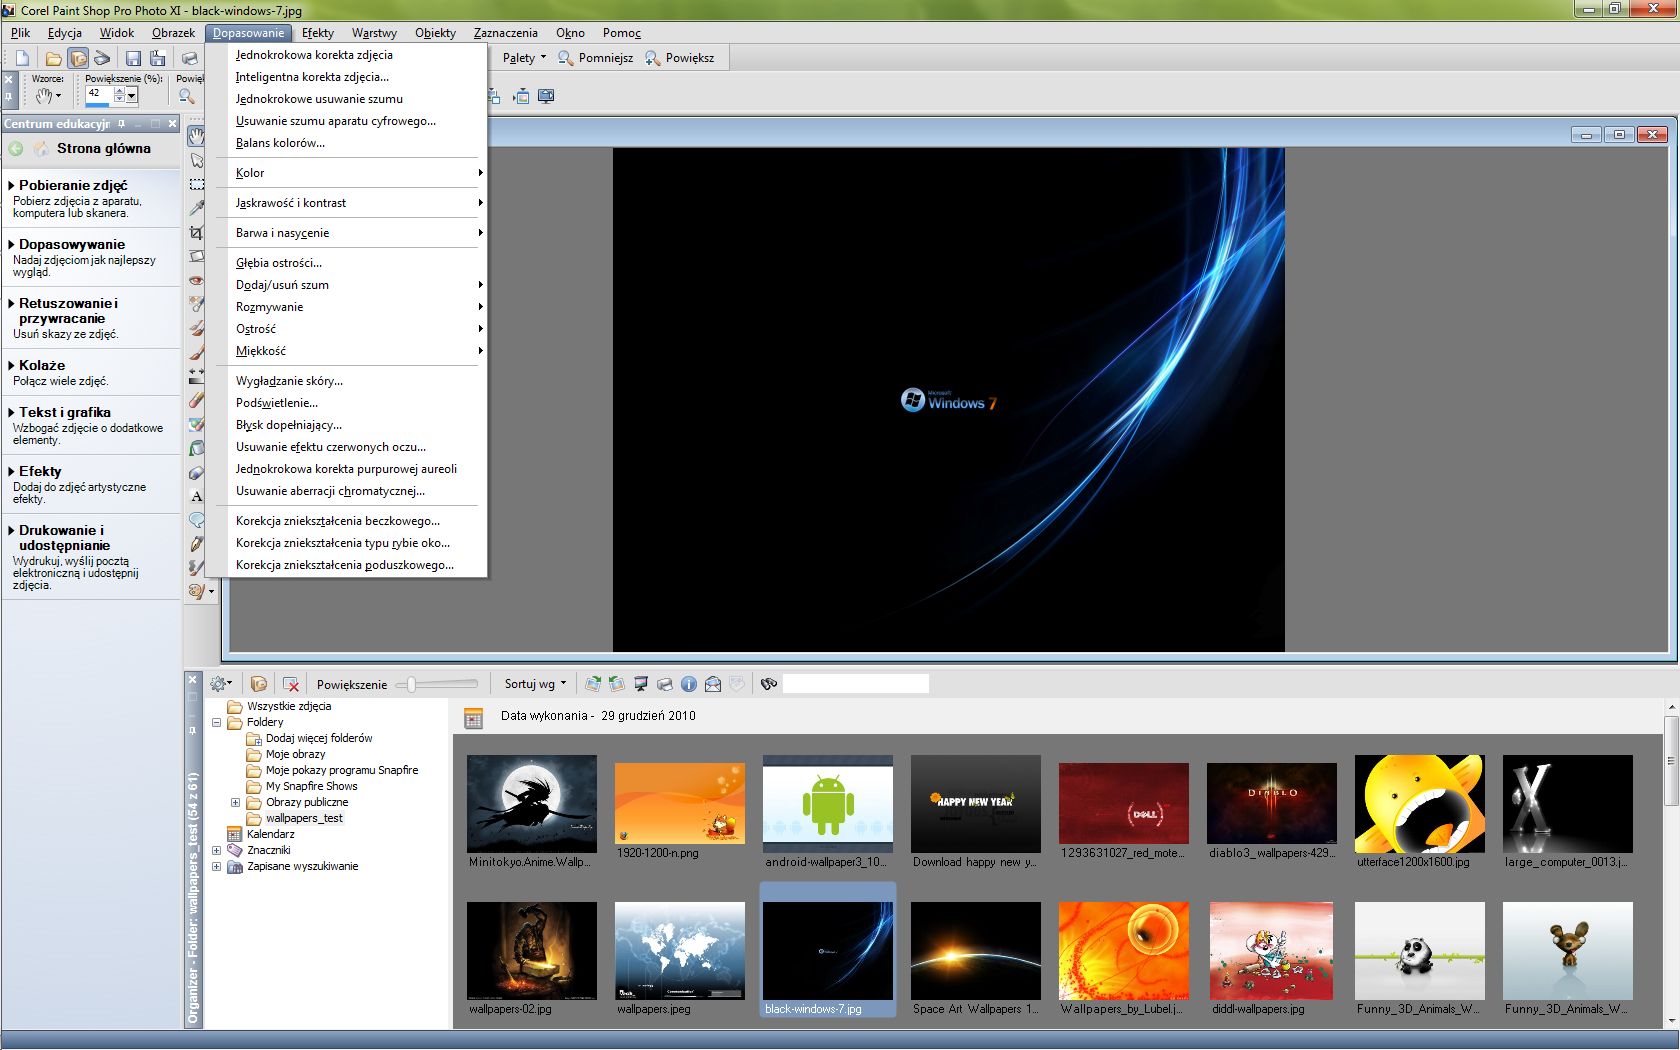
Task: Open the Organizer gear options dropdown
Action: (221, 684)
